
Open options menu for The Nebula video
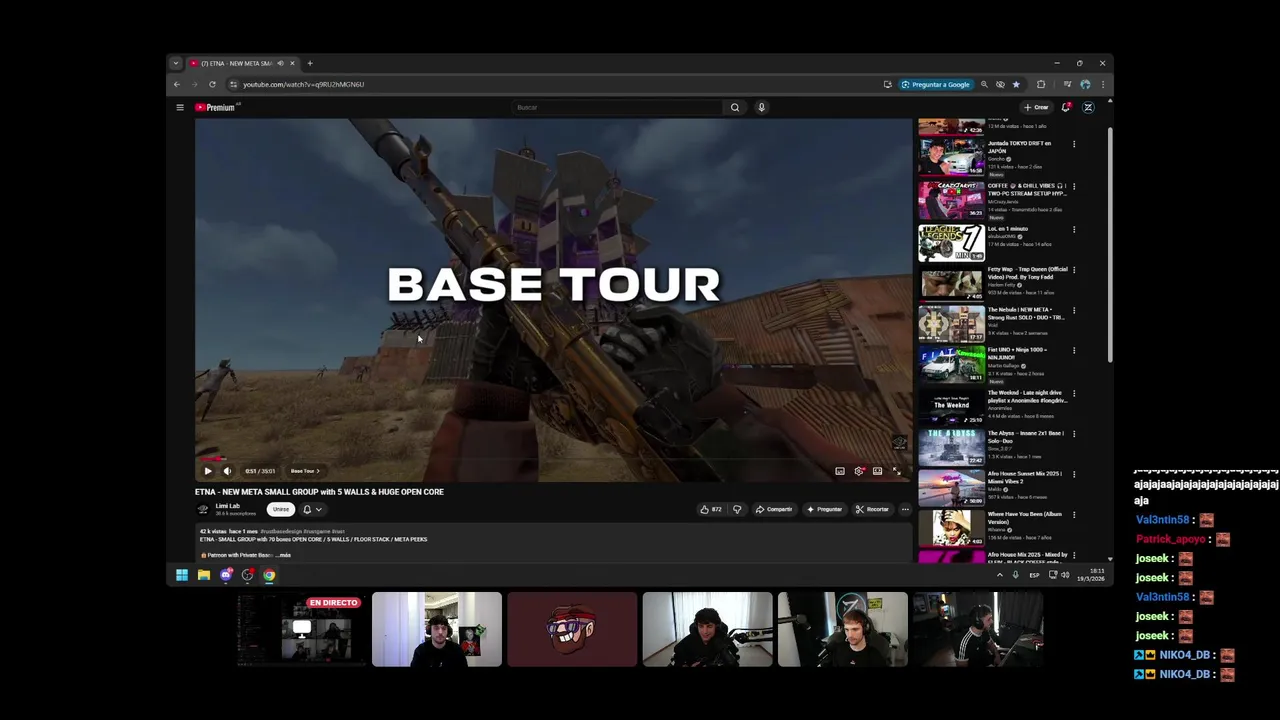click(x=1074, y=310)
